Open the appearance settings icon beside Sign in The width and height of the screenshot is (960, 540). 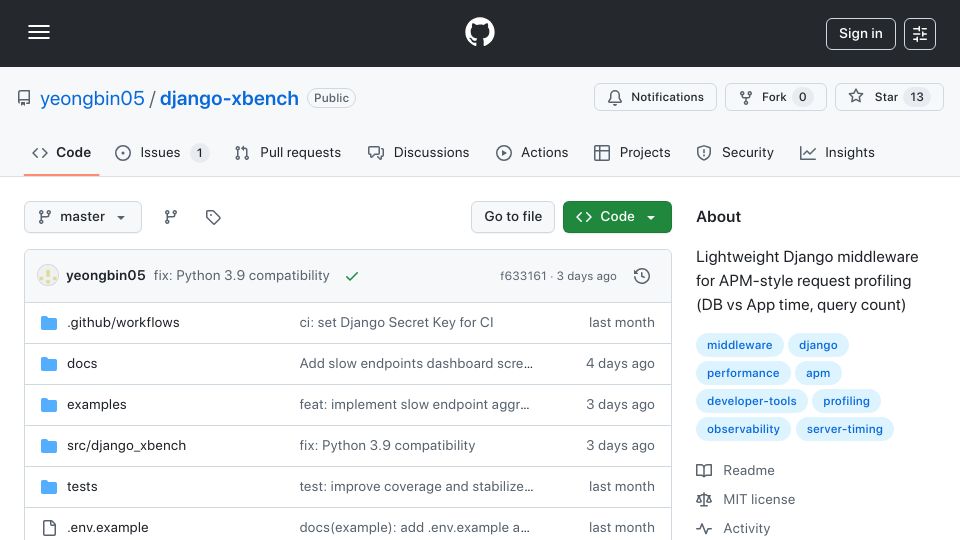click(x=920, y=34)
